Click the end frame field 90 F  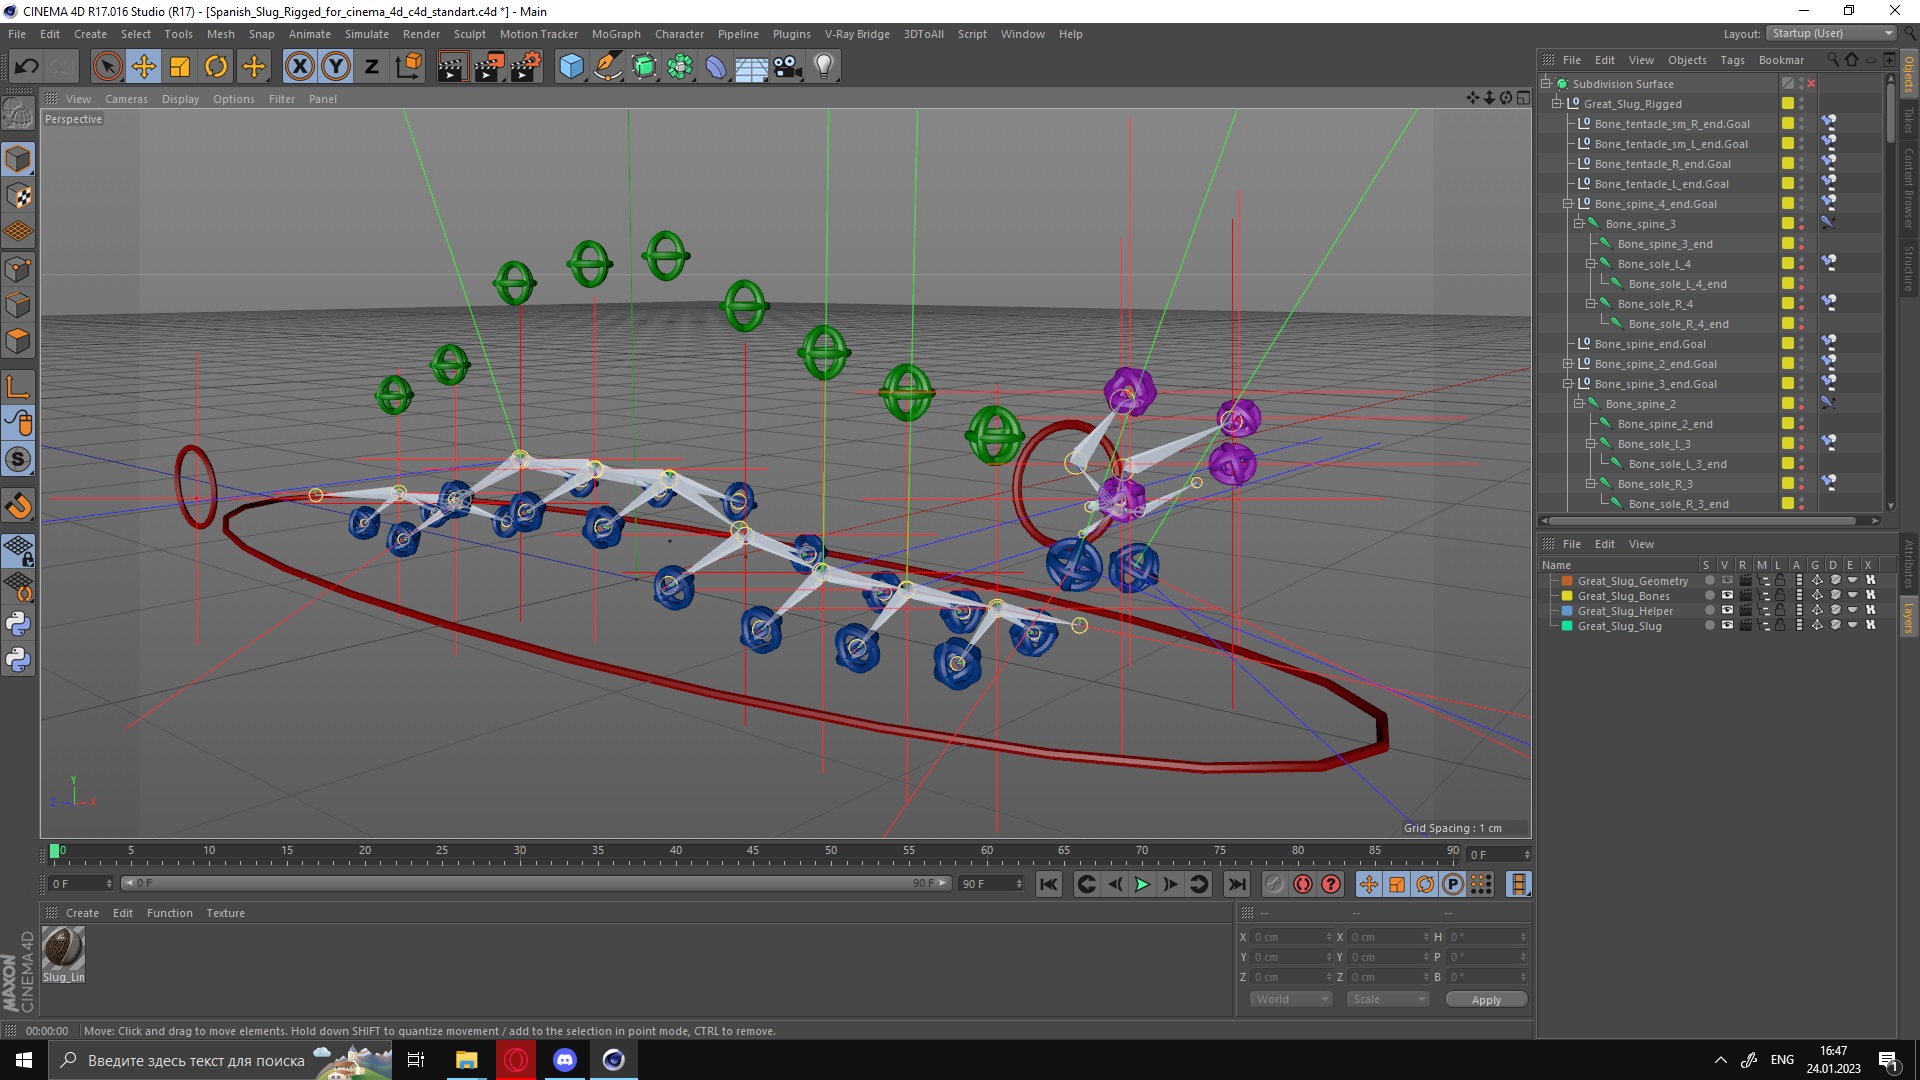pos(991,884)
